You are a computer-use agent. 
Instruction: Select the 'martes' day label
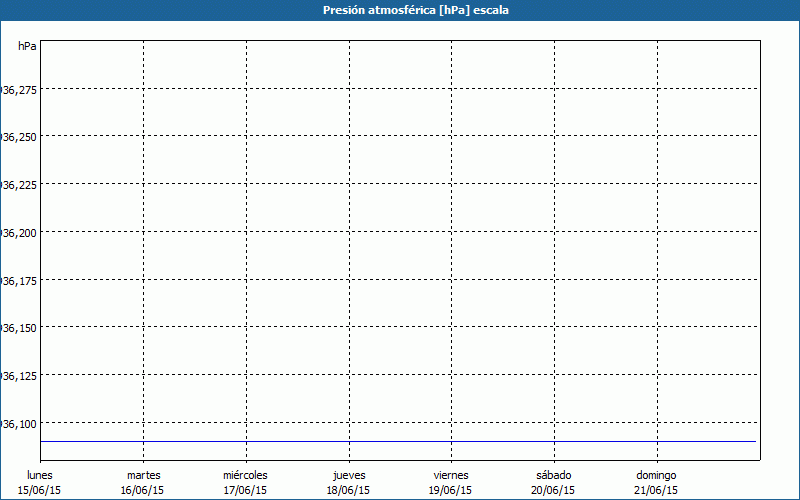coord(144,475)
